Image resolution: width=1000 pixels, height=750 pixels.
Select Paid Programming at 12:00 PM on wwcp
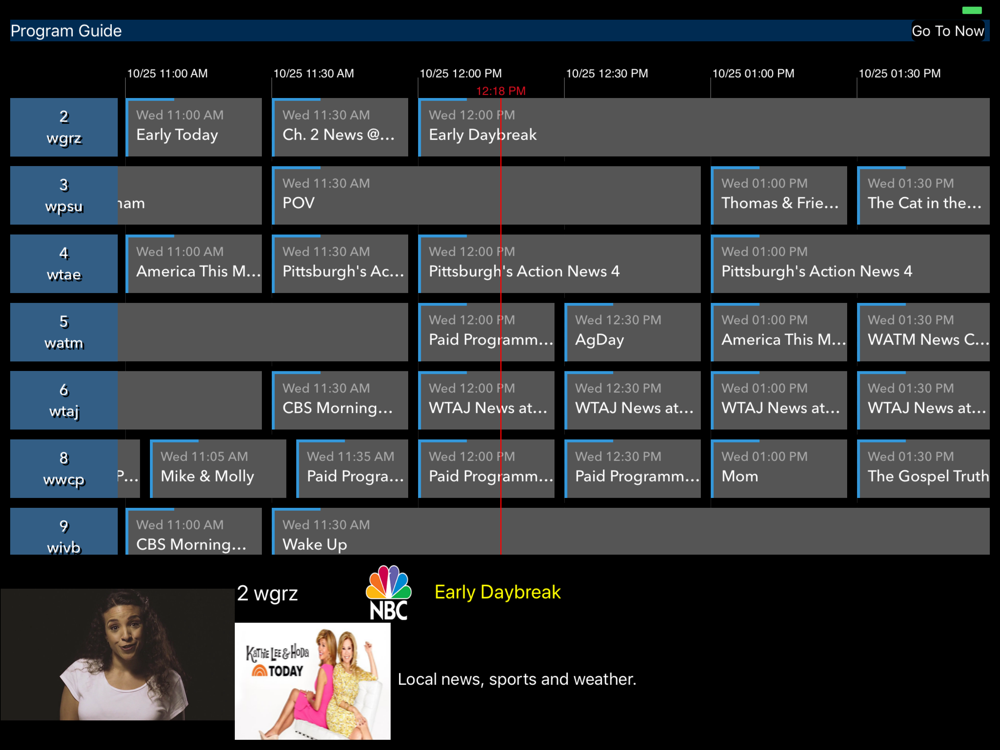pos(487,468)
